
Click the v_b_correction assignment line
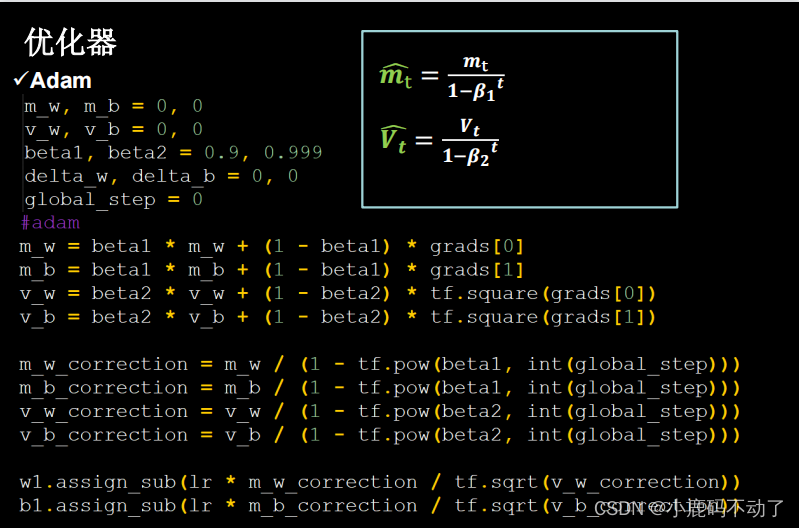point(380,435)
